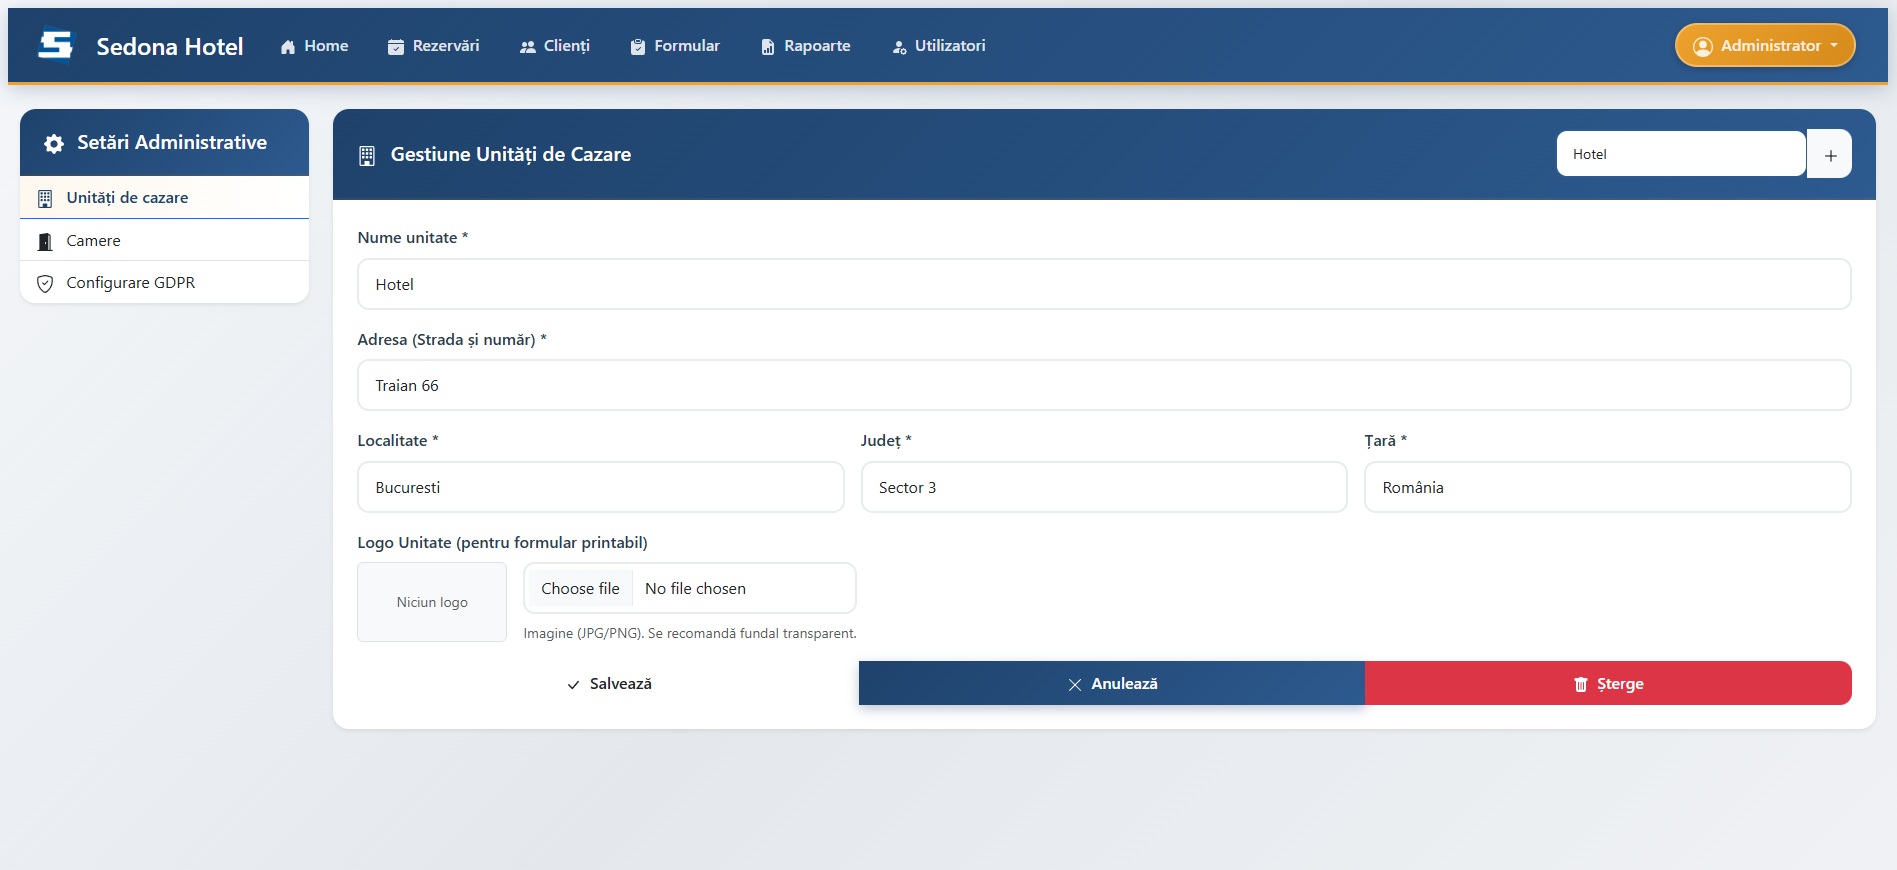This screenshot has height=870, width=1897.
Task: Click the plus icon to add unit
Action: coord(1830,155)
